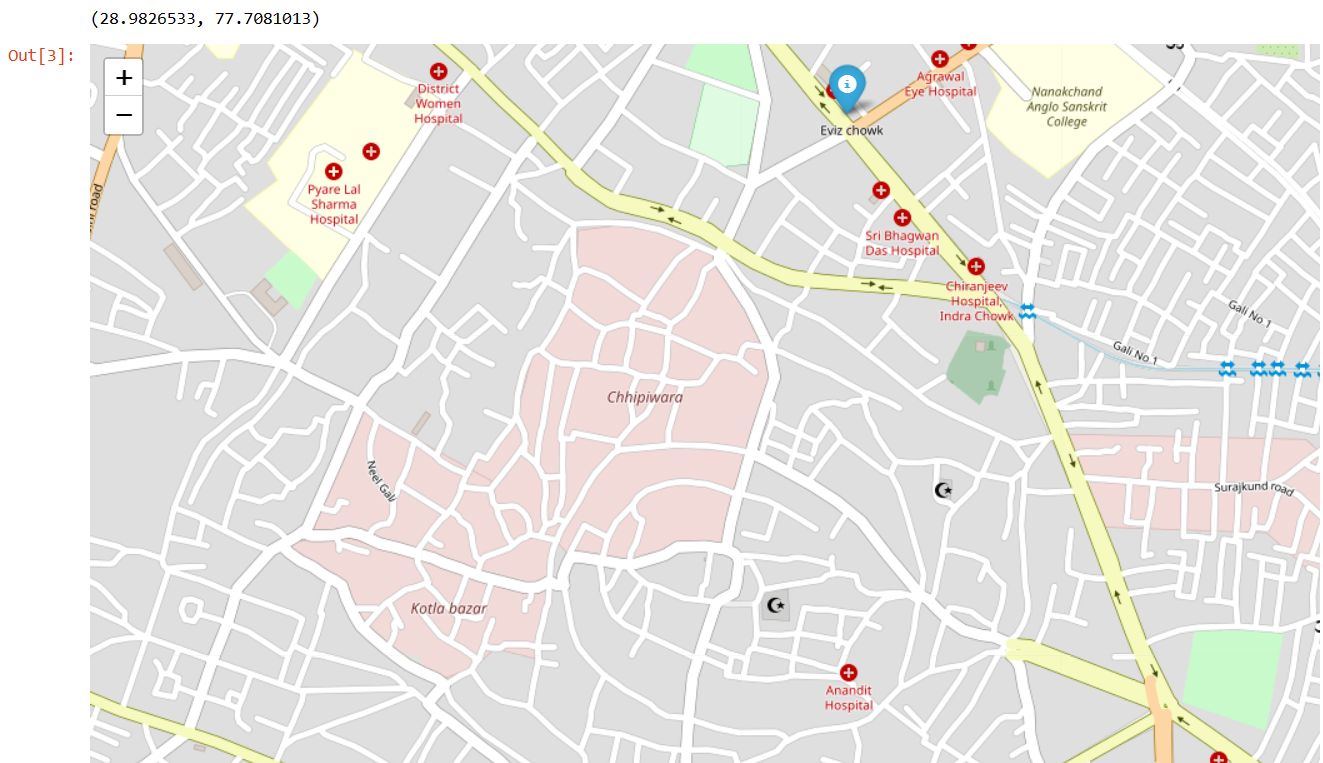
Task: Select the Nanakchand Anglo Sanskrit College label
Action: (x=1067, y=107)
